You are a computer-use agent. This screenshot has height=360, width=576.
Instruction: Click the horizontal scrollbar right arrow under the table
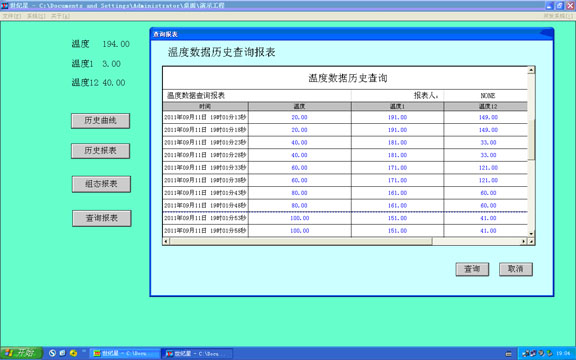tap(524, 241)
